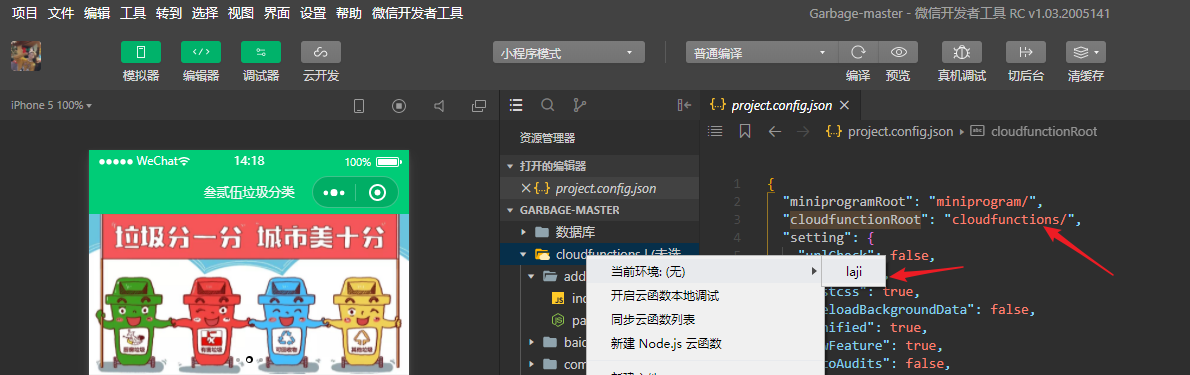Open the 界面 menu
This screenshot has width=1190, height=375.
(x=276, y=13)
